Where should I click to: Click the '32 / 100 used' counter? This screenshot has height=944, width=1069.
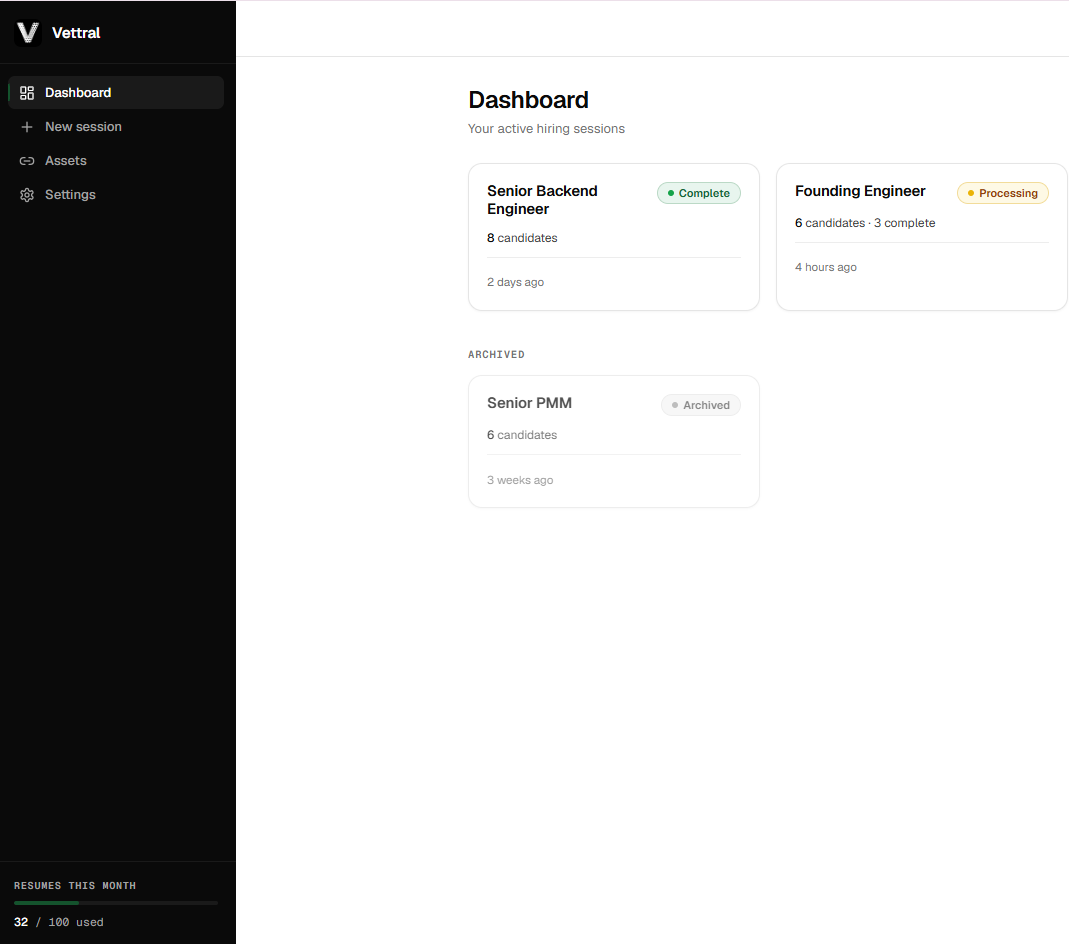[59, 922]
